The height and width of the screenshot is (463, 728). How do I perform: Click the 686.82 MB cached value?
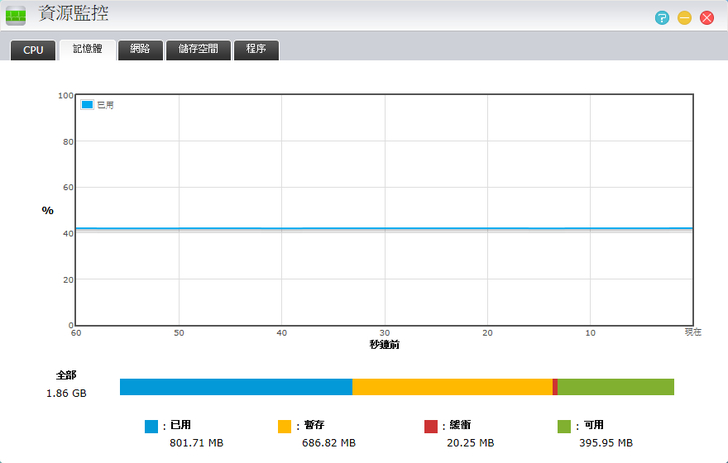329,443
